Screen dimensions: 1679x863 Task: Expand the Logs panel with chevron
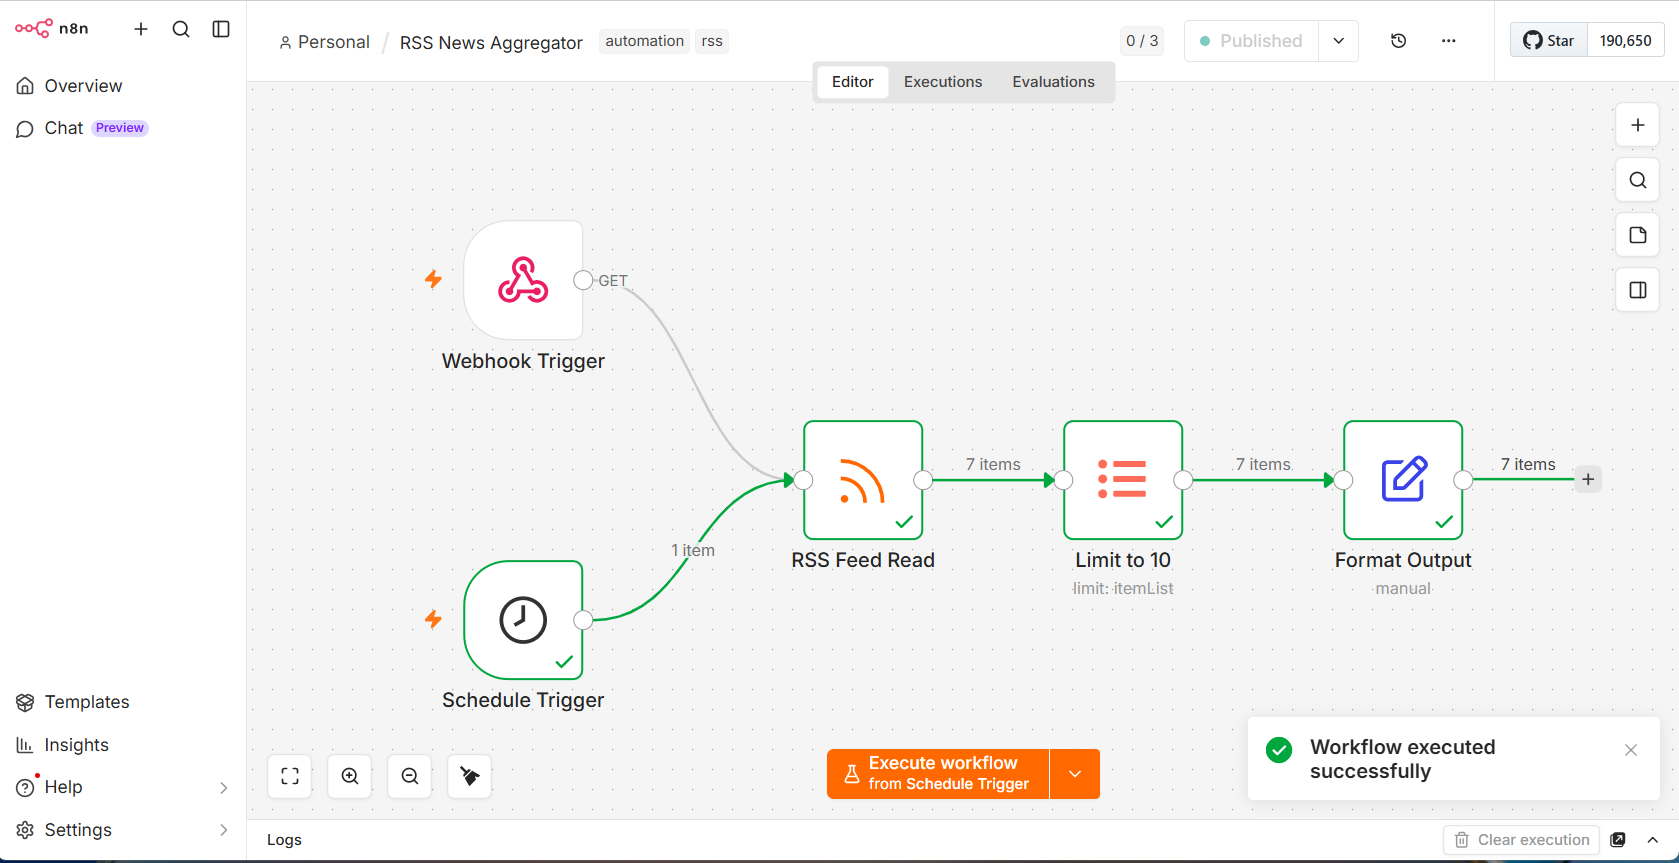1653,840
